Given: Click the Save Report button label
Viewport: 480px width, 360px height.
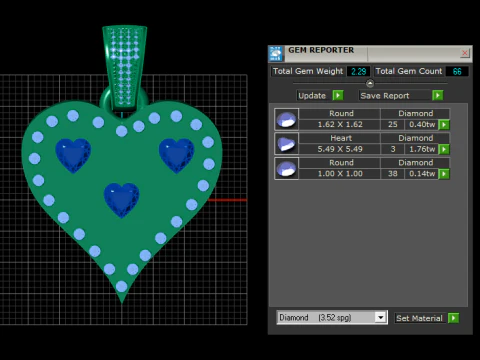Looking at the screenshot, I should point(385,96).
